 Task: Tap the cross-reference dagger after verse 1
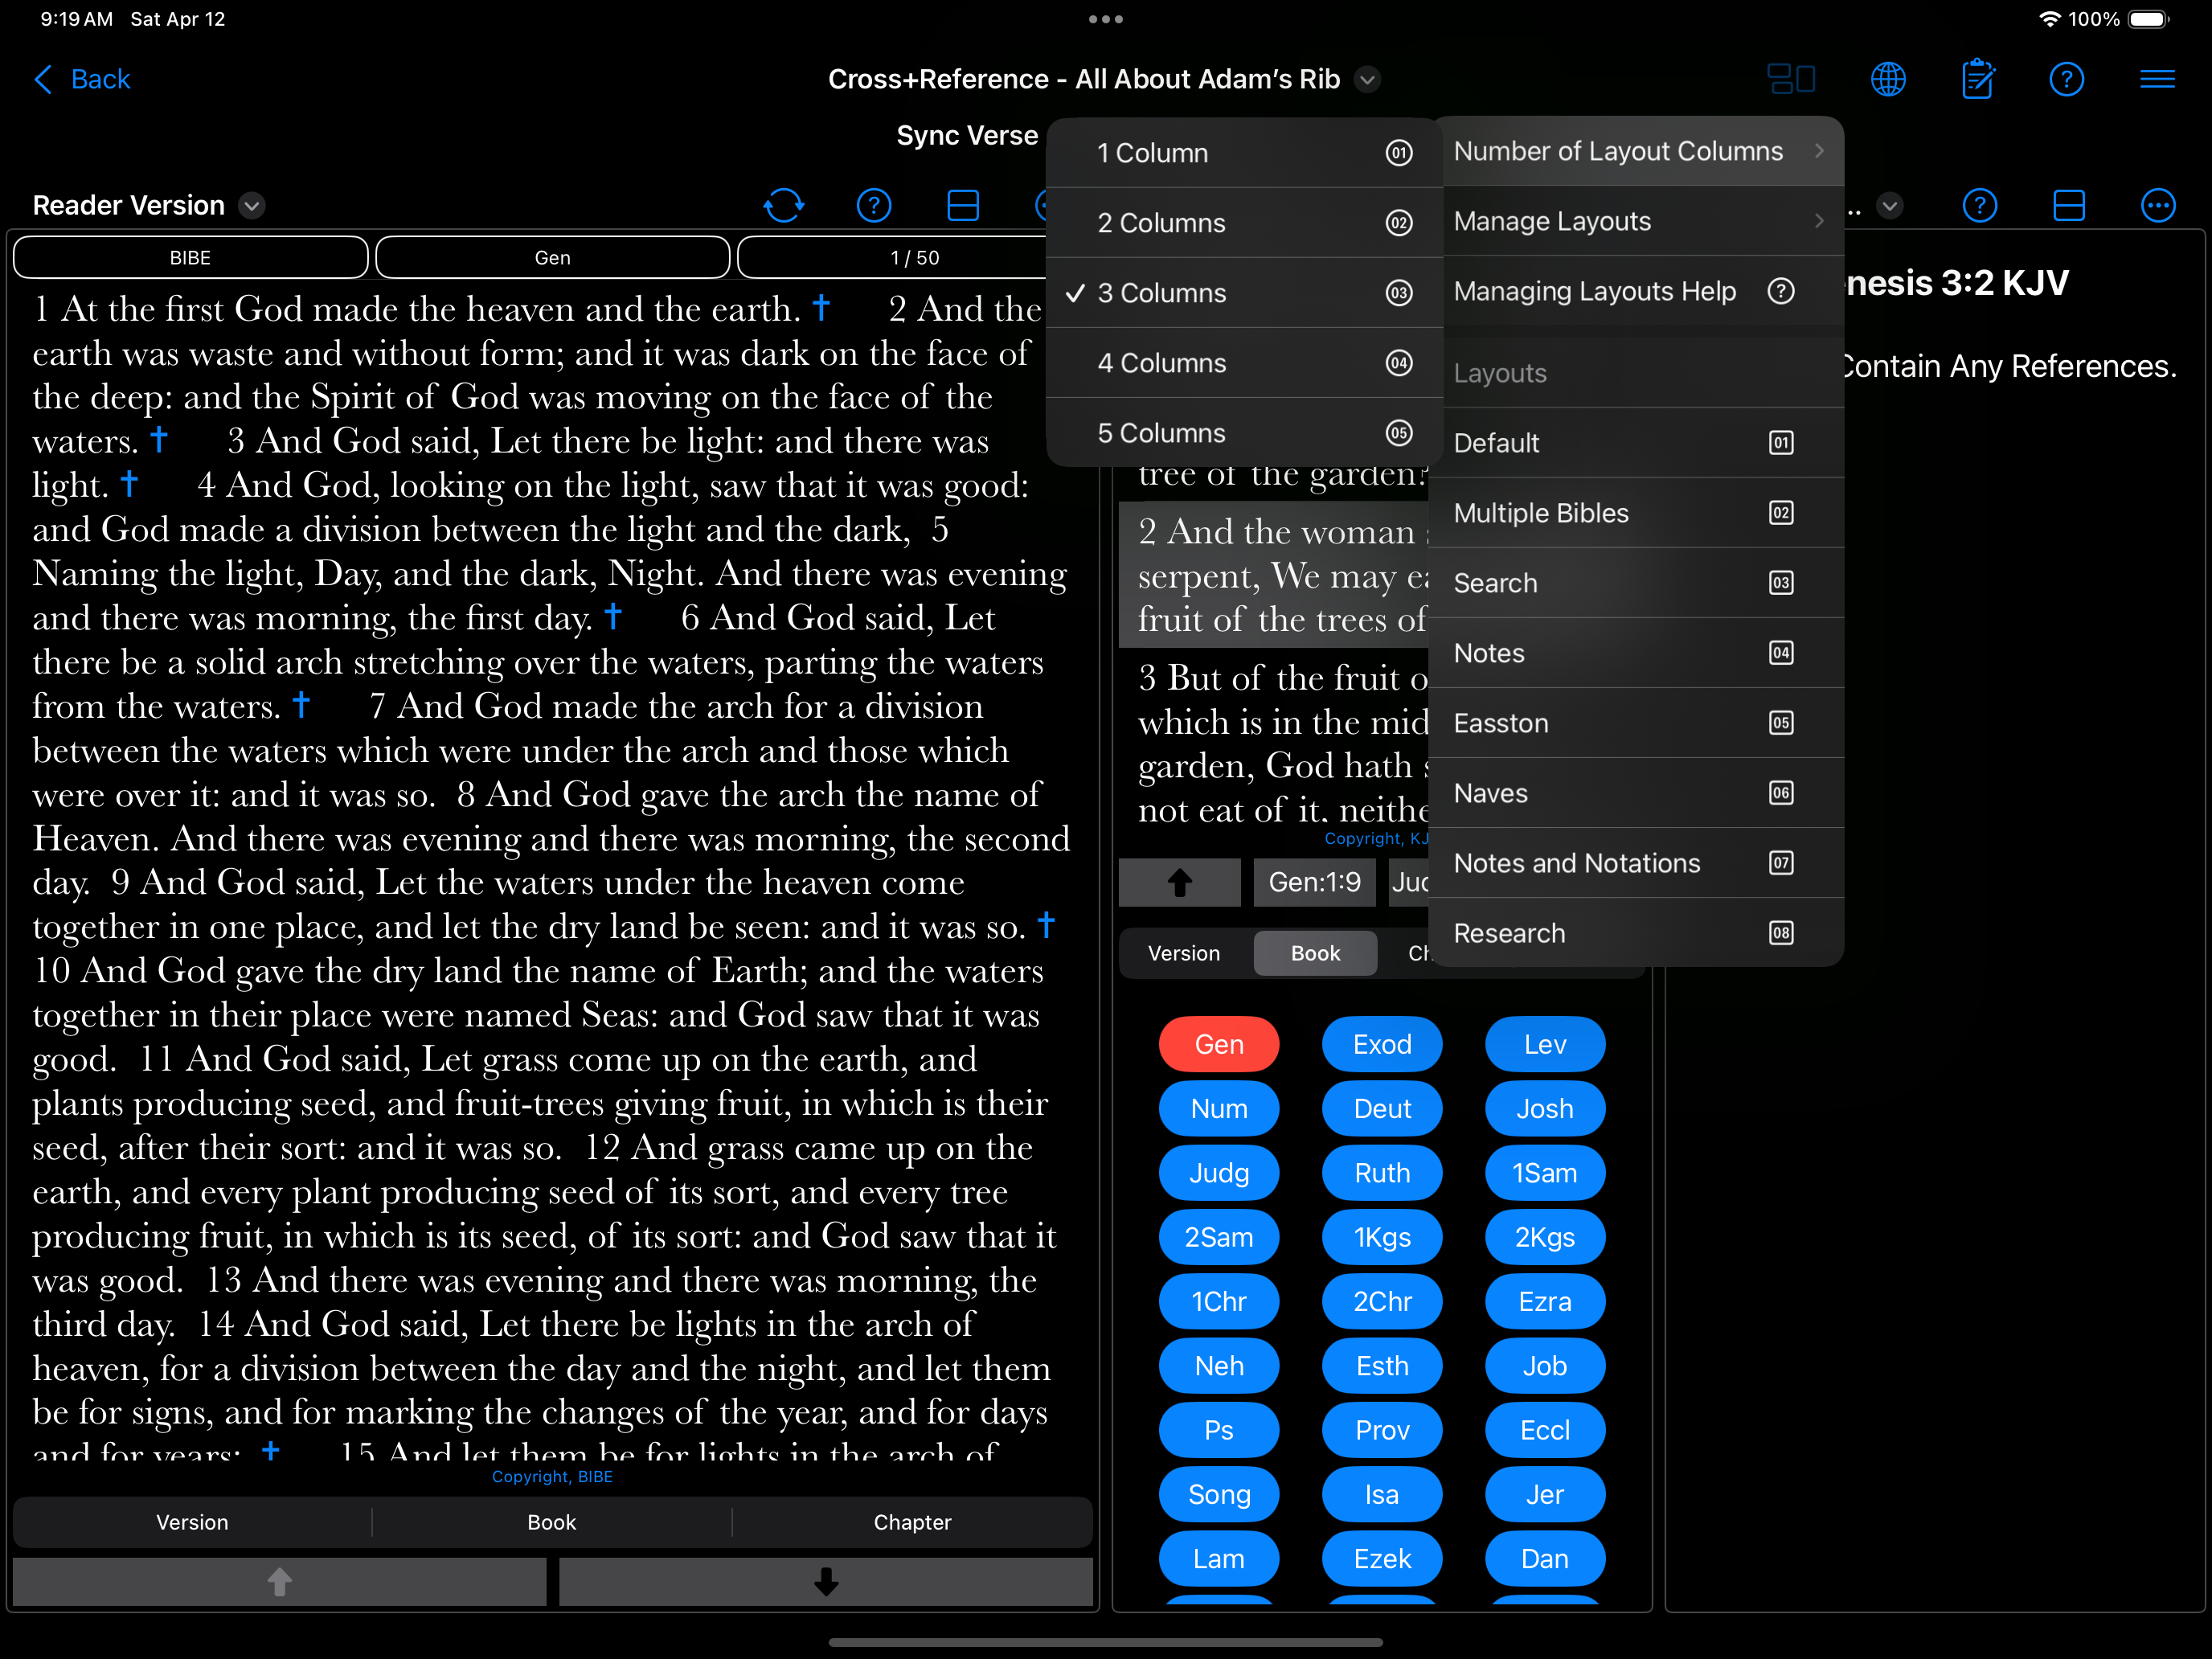coord(821,307)
